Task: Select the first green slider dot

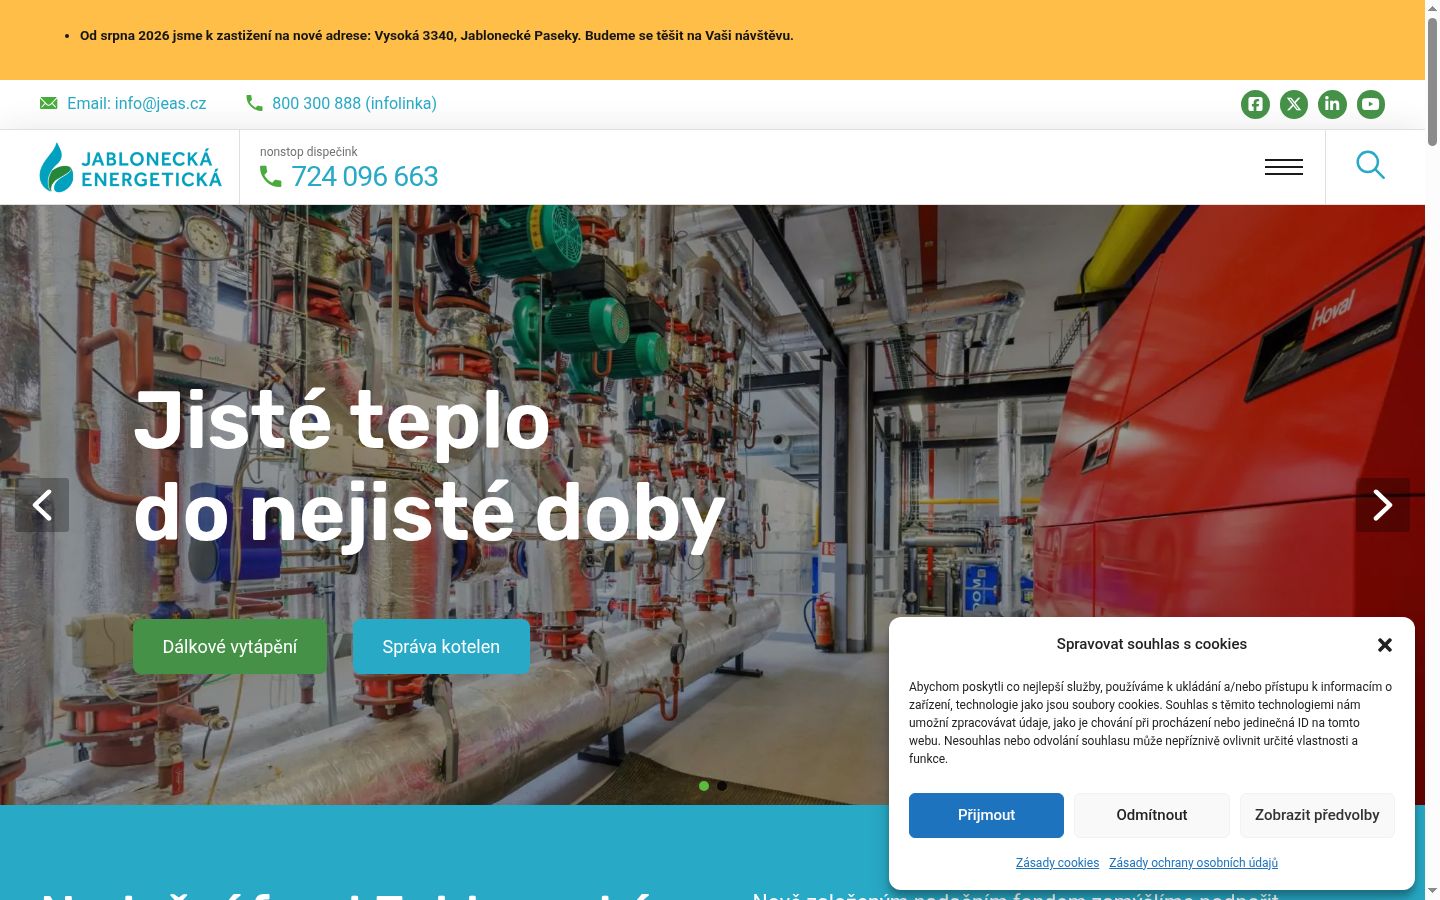Action: pyautogui.click(x=704, y=786)
